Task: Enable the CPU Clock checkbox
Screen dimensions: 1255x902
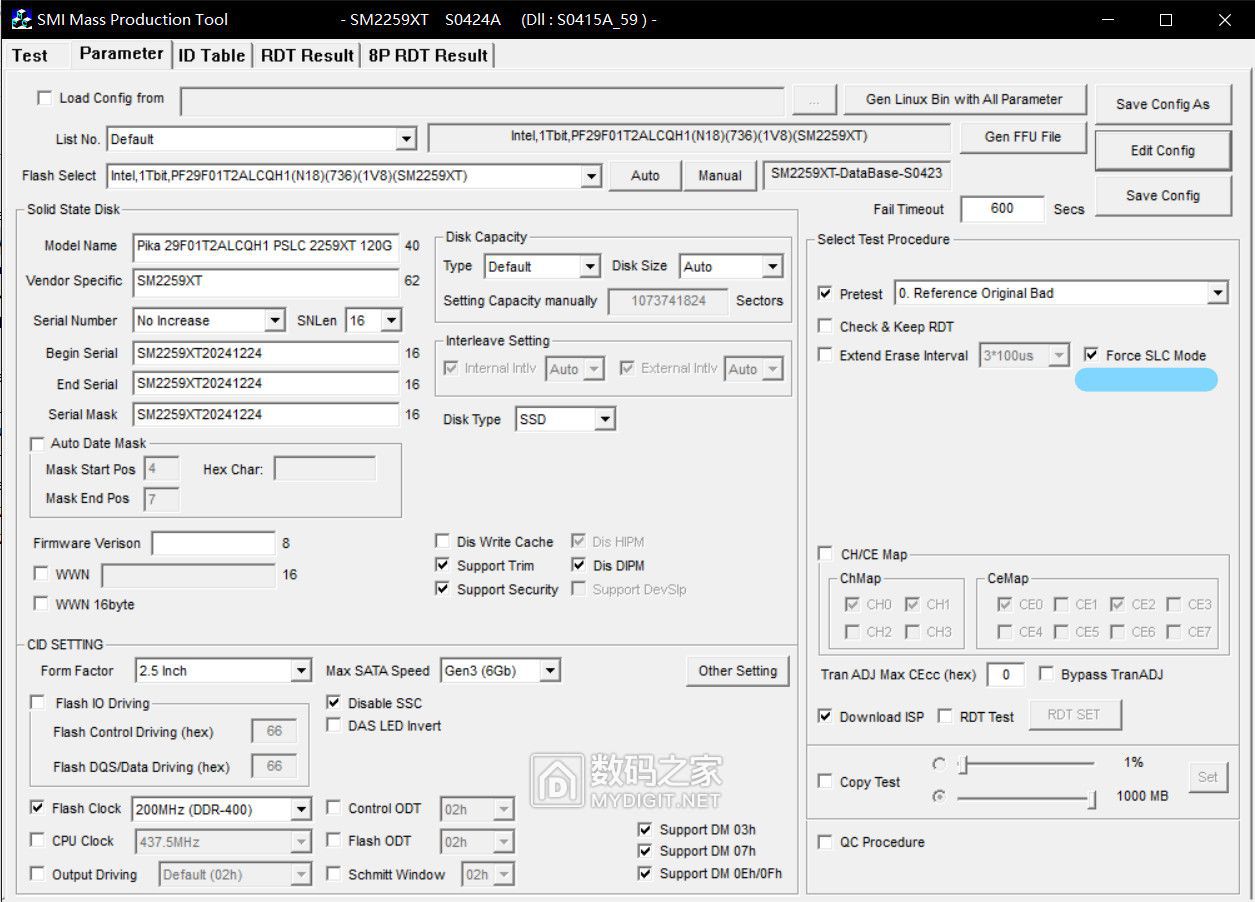Action: [37, 841]
